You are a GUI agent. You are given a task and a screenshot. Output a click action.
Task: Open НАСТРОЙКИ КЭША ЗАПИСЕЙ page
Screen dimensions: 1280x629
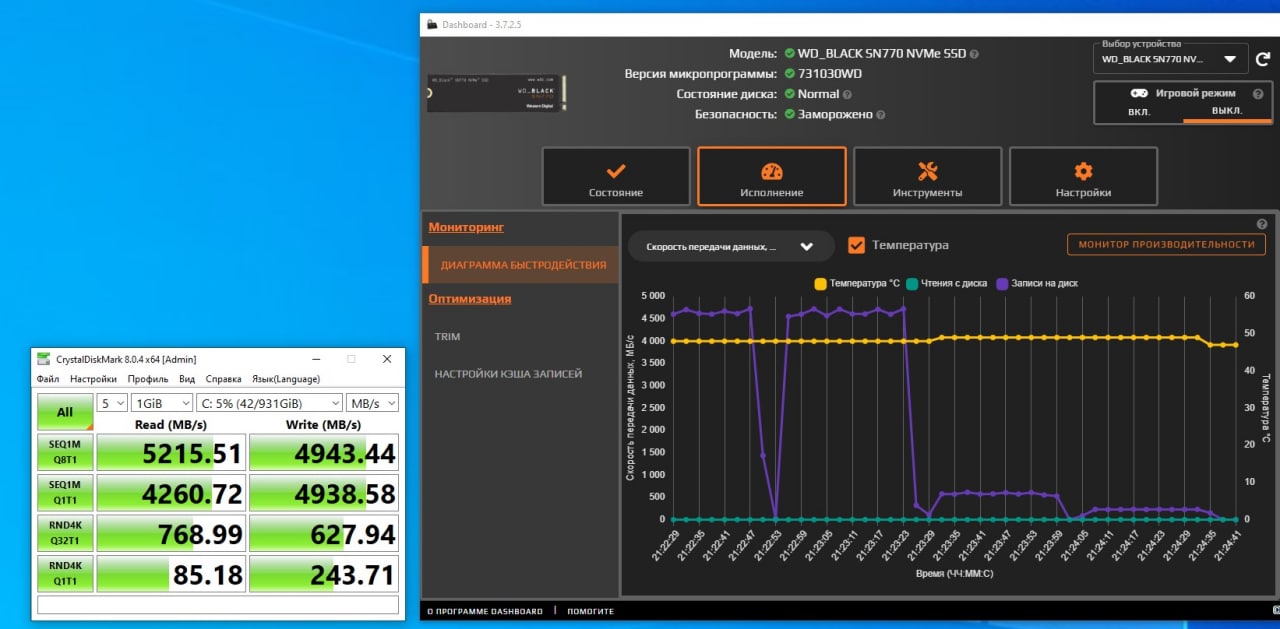508,374
